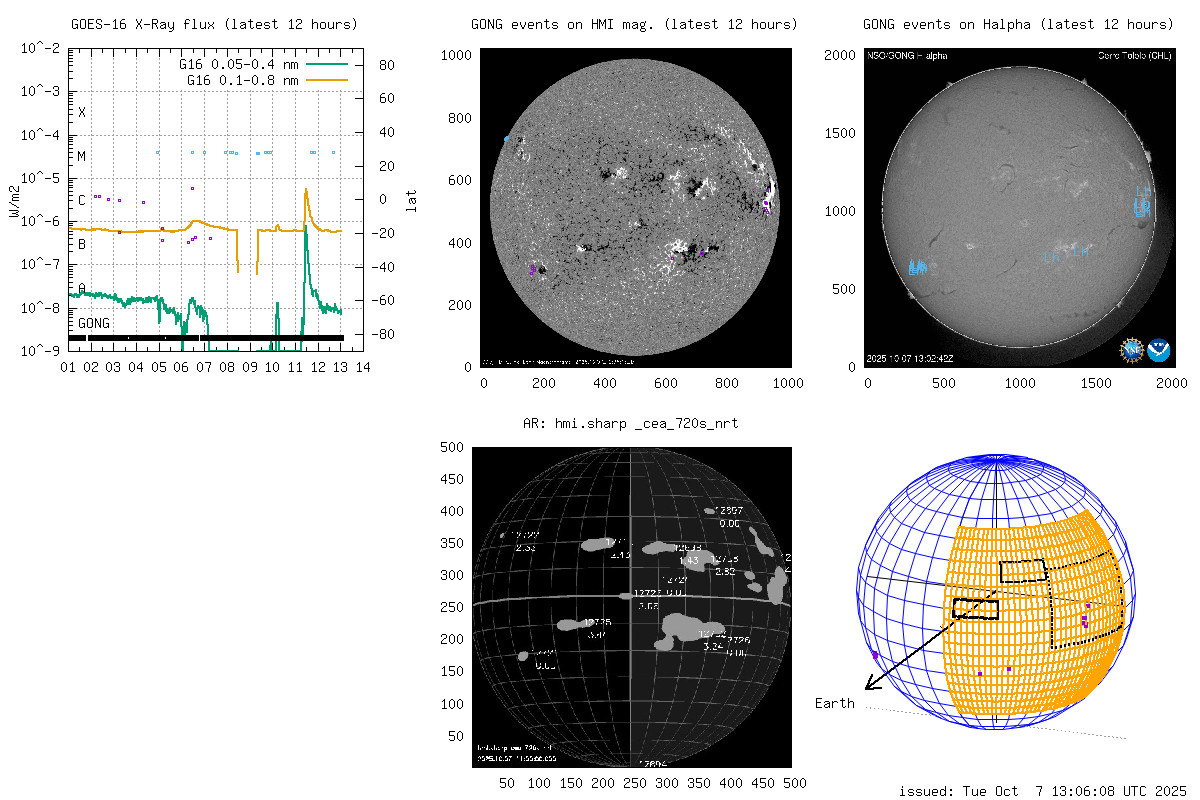1200x800 pixels.
Task: Open the H-alpha solar disk image
Action: pos(1019,208)
